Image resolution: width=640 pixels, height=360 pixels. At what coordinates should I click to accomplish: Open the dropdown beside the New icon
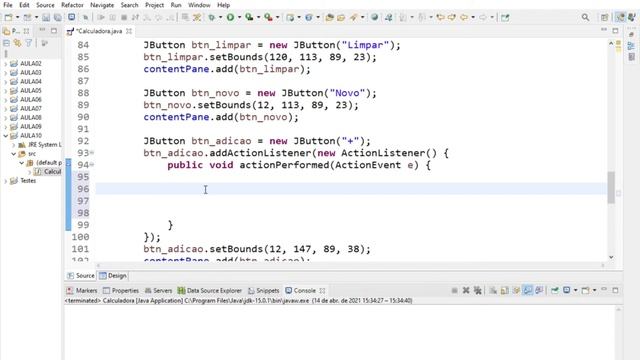point(18,17)
